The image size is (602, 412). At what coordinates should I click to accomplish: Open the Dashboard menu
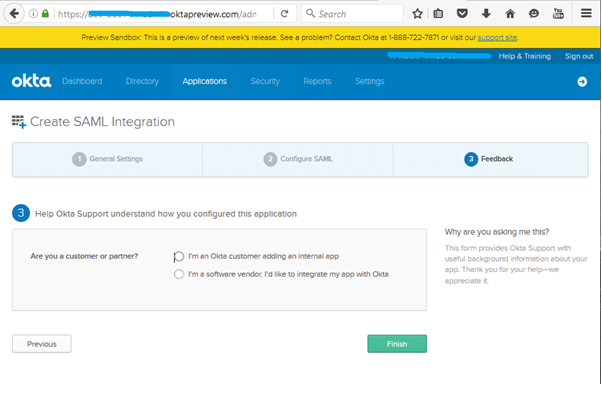(82, 81)
